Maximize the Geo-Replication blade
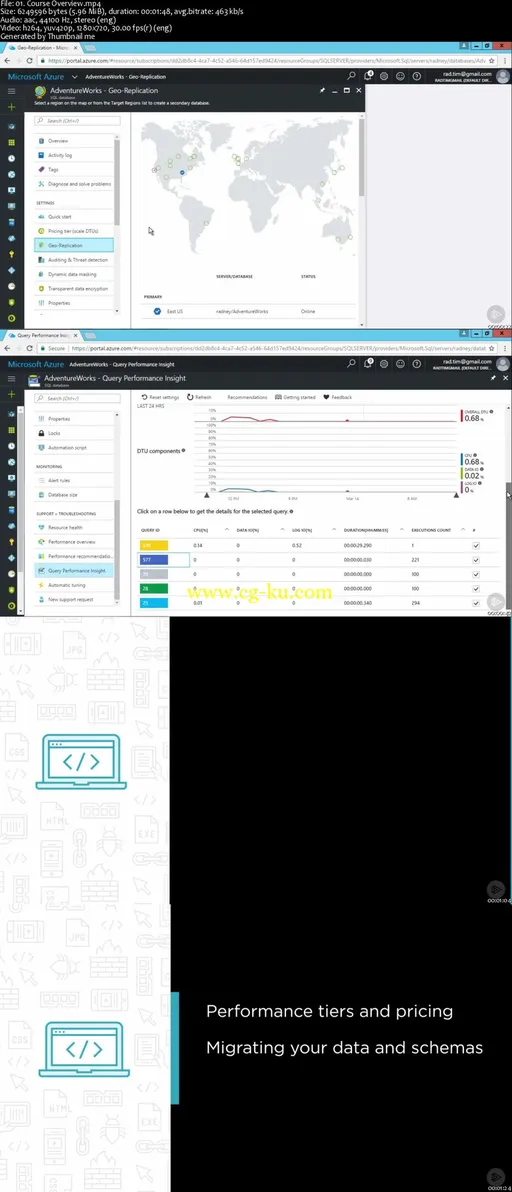The width and height of the screenshot is (512, 1192). tap(346, 90)
